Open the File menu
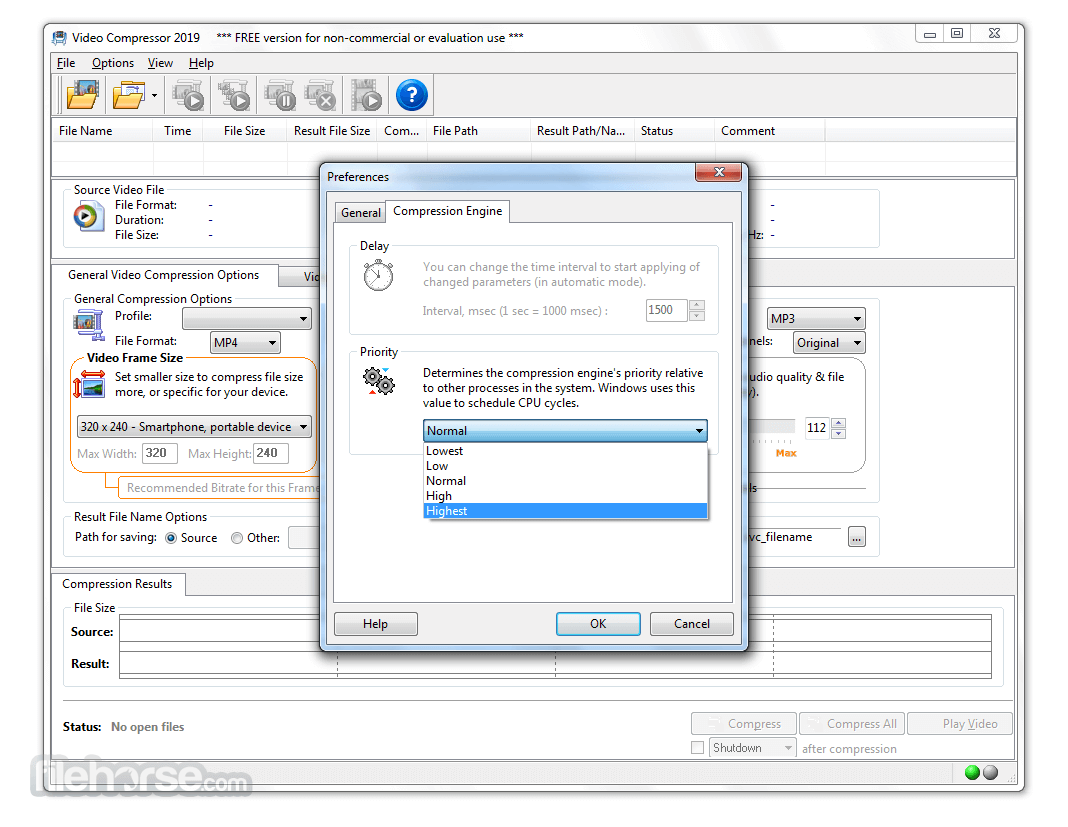The width and height of the screenshot is (1068, 827). click(66, 63)
